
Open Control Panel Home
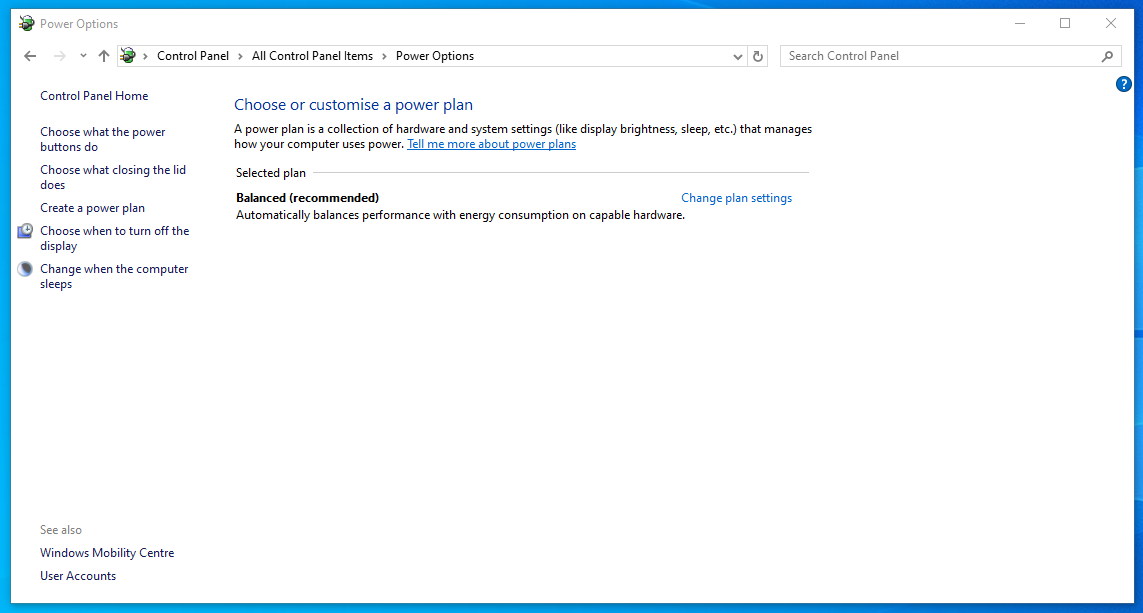(94, 96)
